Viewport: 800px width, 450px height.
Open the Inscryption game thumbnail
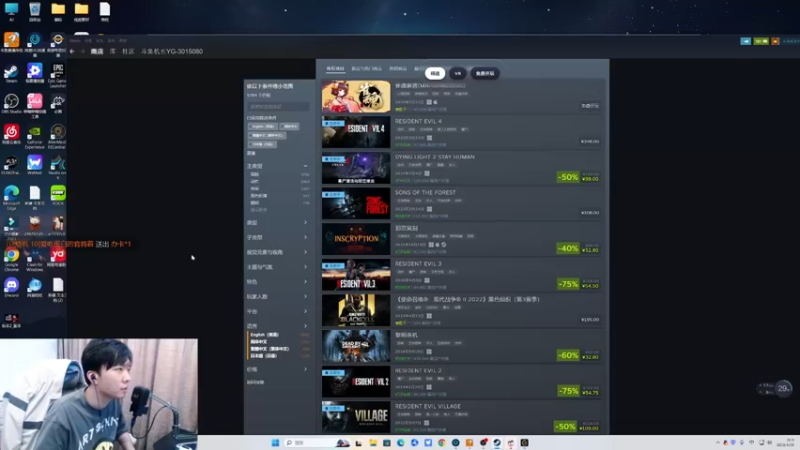point(356,239)
